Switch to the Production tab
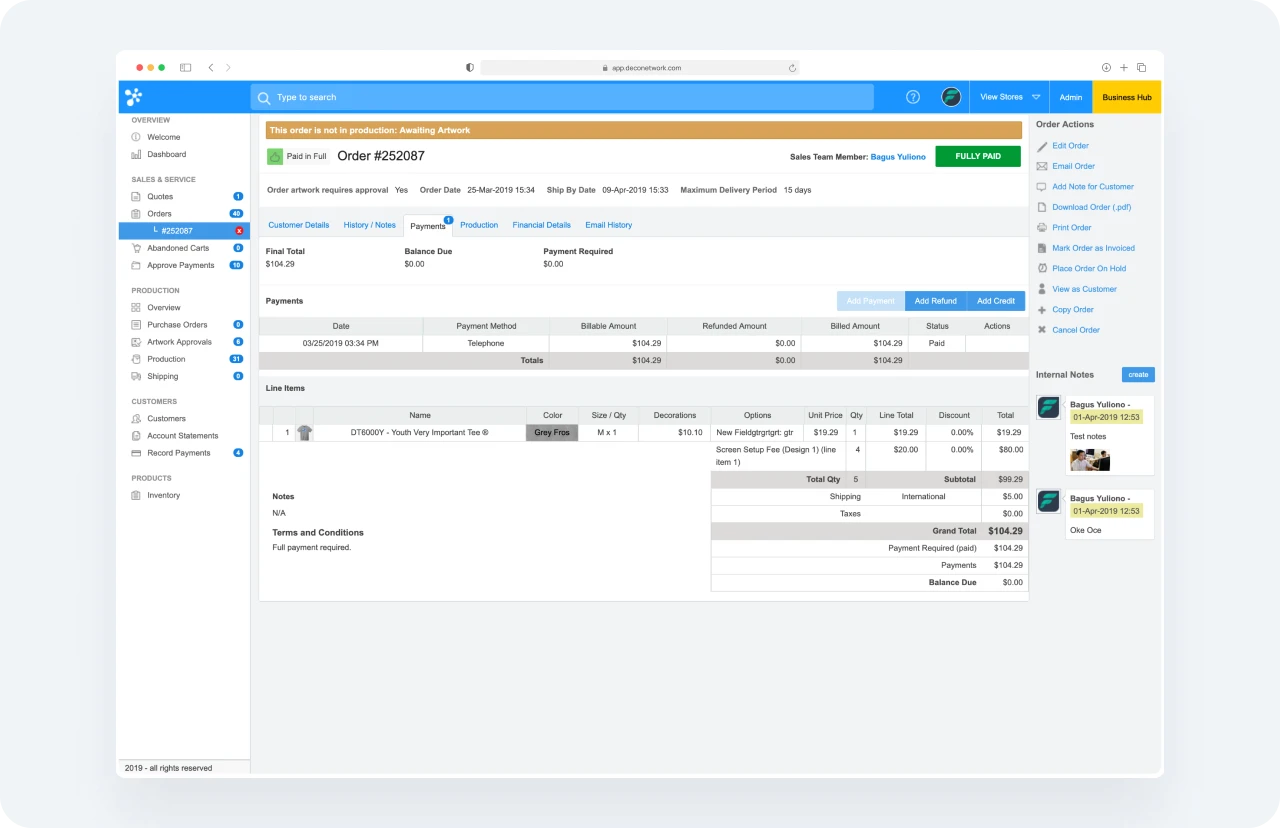The width and height of the screenshot is (1280, 828). click(x=479, y=225)
